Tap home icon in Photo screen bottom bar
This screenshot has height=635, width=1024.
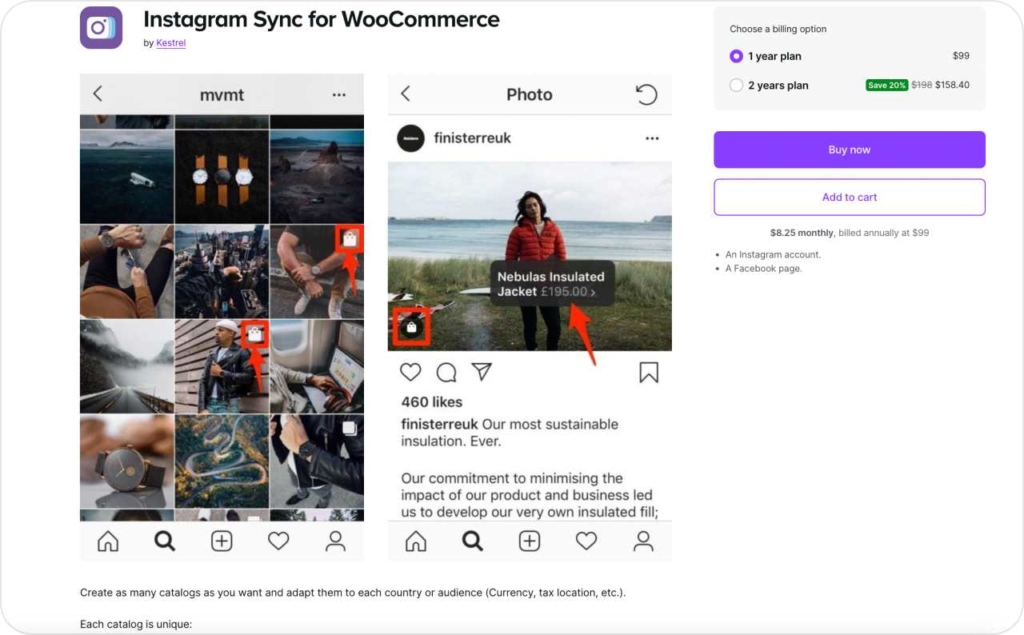coord(415,541)
